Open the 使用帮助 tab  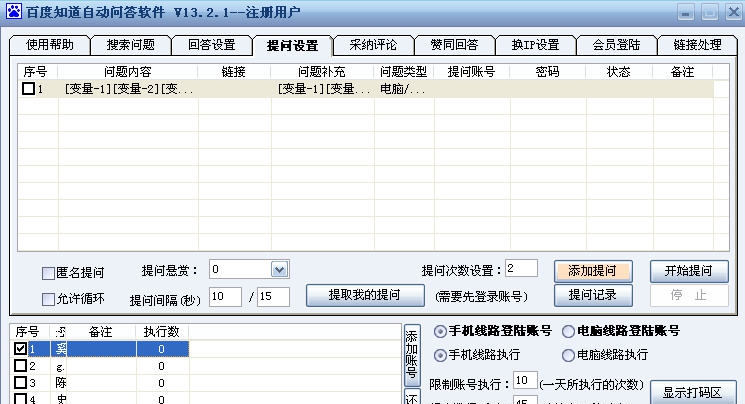coord(49,45)
